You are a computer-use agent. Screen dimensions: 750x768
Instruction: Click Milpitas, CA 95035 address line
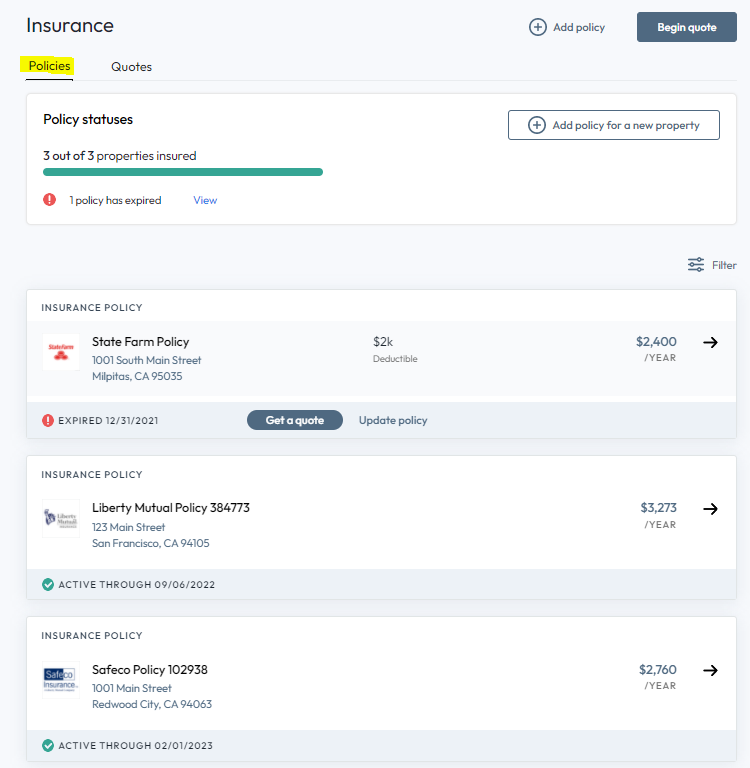(137, 376)
